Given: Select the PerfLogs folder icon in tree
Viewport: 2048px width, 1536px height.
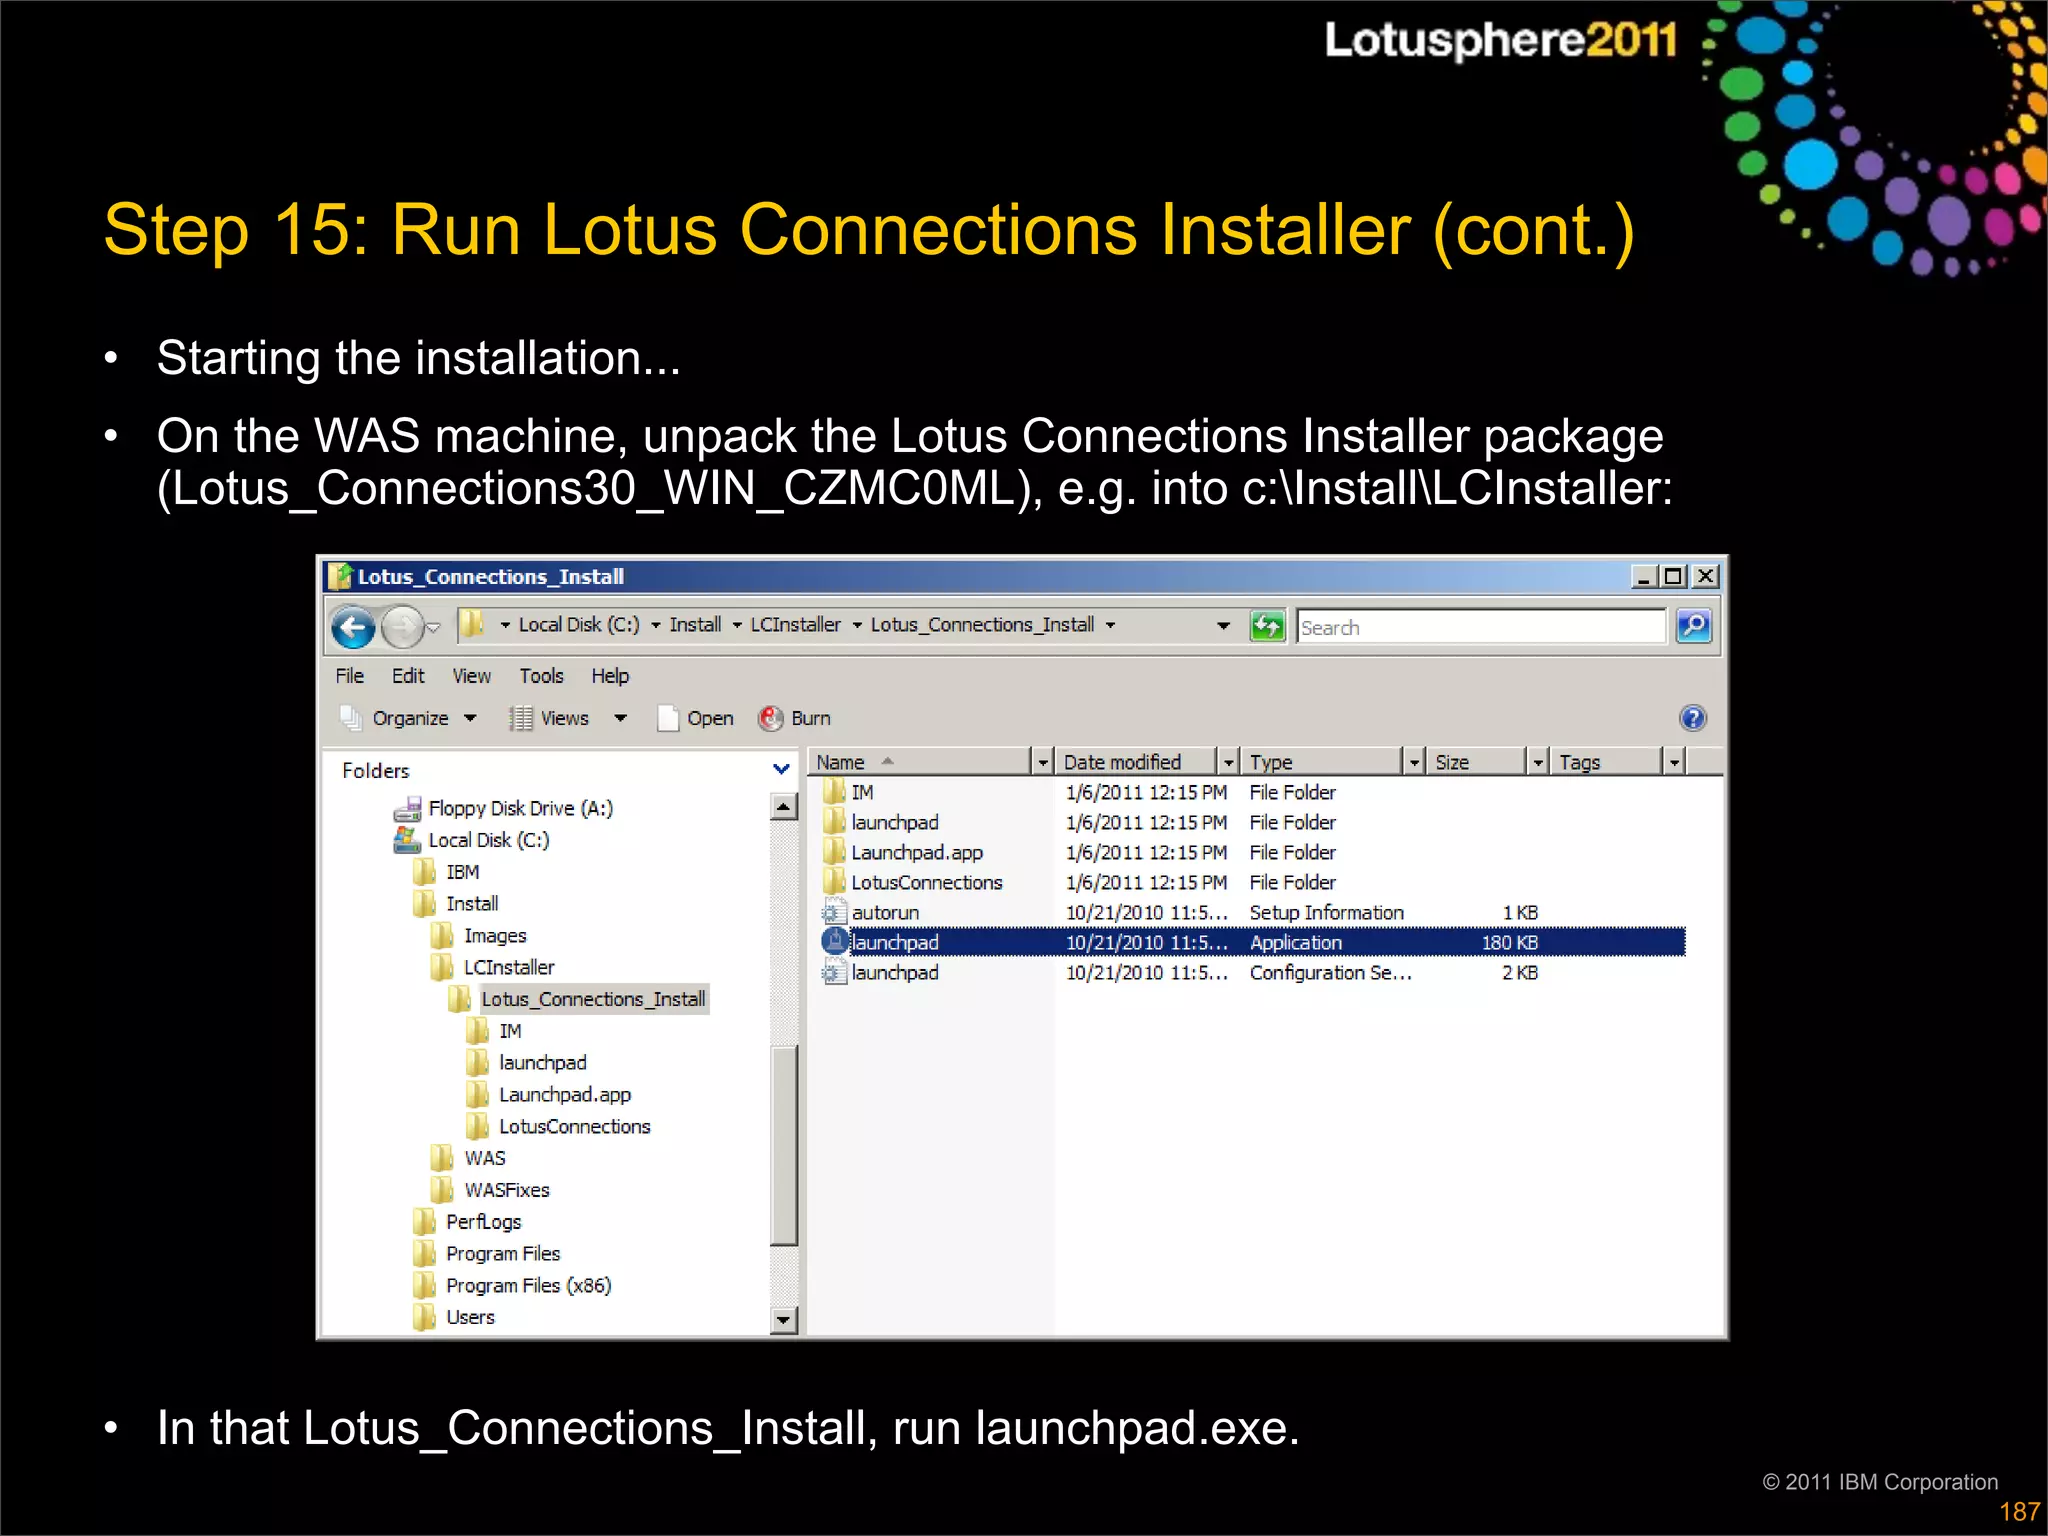Looking at the screenshot, I should pyautogui.click(x=425, y=1222).
